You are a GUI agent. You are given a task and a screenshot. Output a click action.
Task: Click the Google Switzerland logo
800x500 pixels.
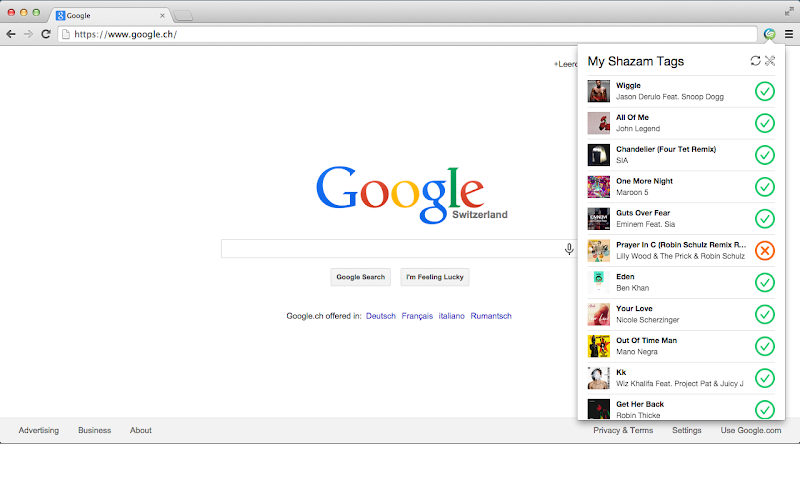411,194
